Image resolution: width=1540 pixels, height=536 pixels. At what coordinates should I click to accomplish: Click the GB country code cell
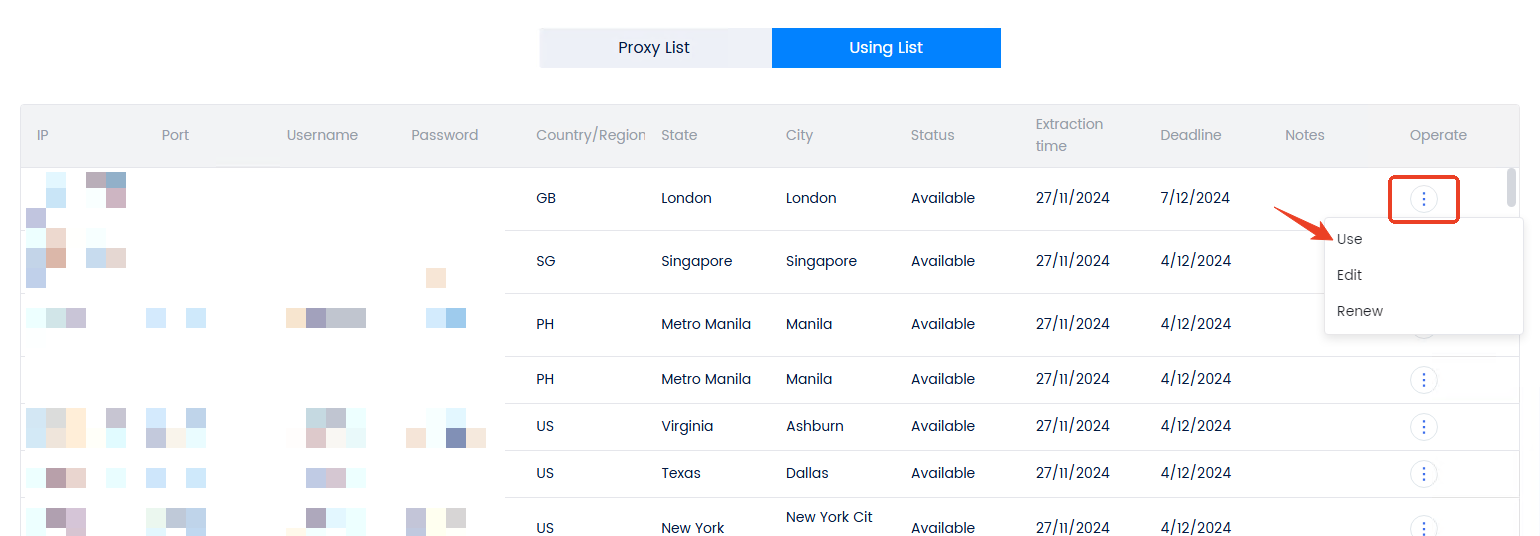pyautogui.click(x=546, y=198)
